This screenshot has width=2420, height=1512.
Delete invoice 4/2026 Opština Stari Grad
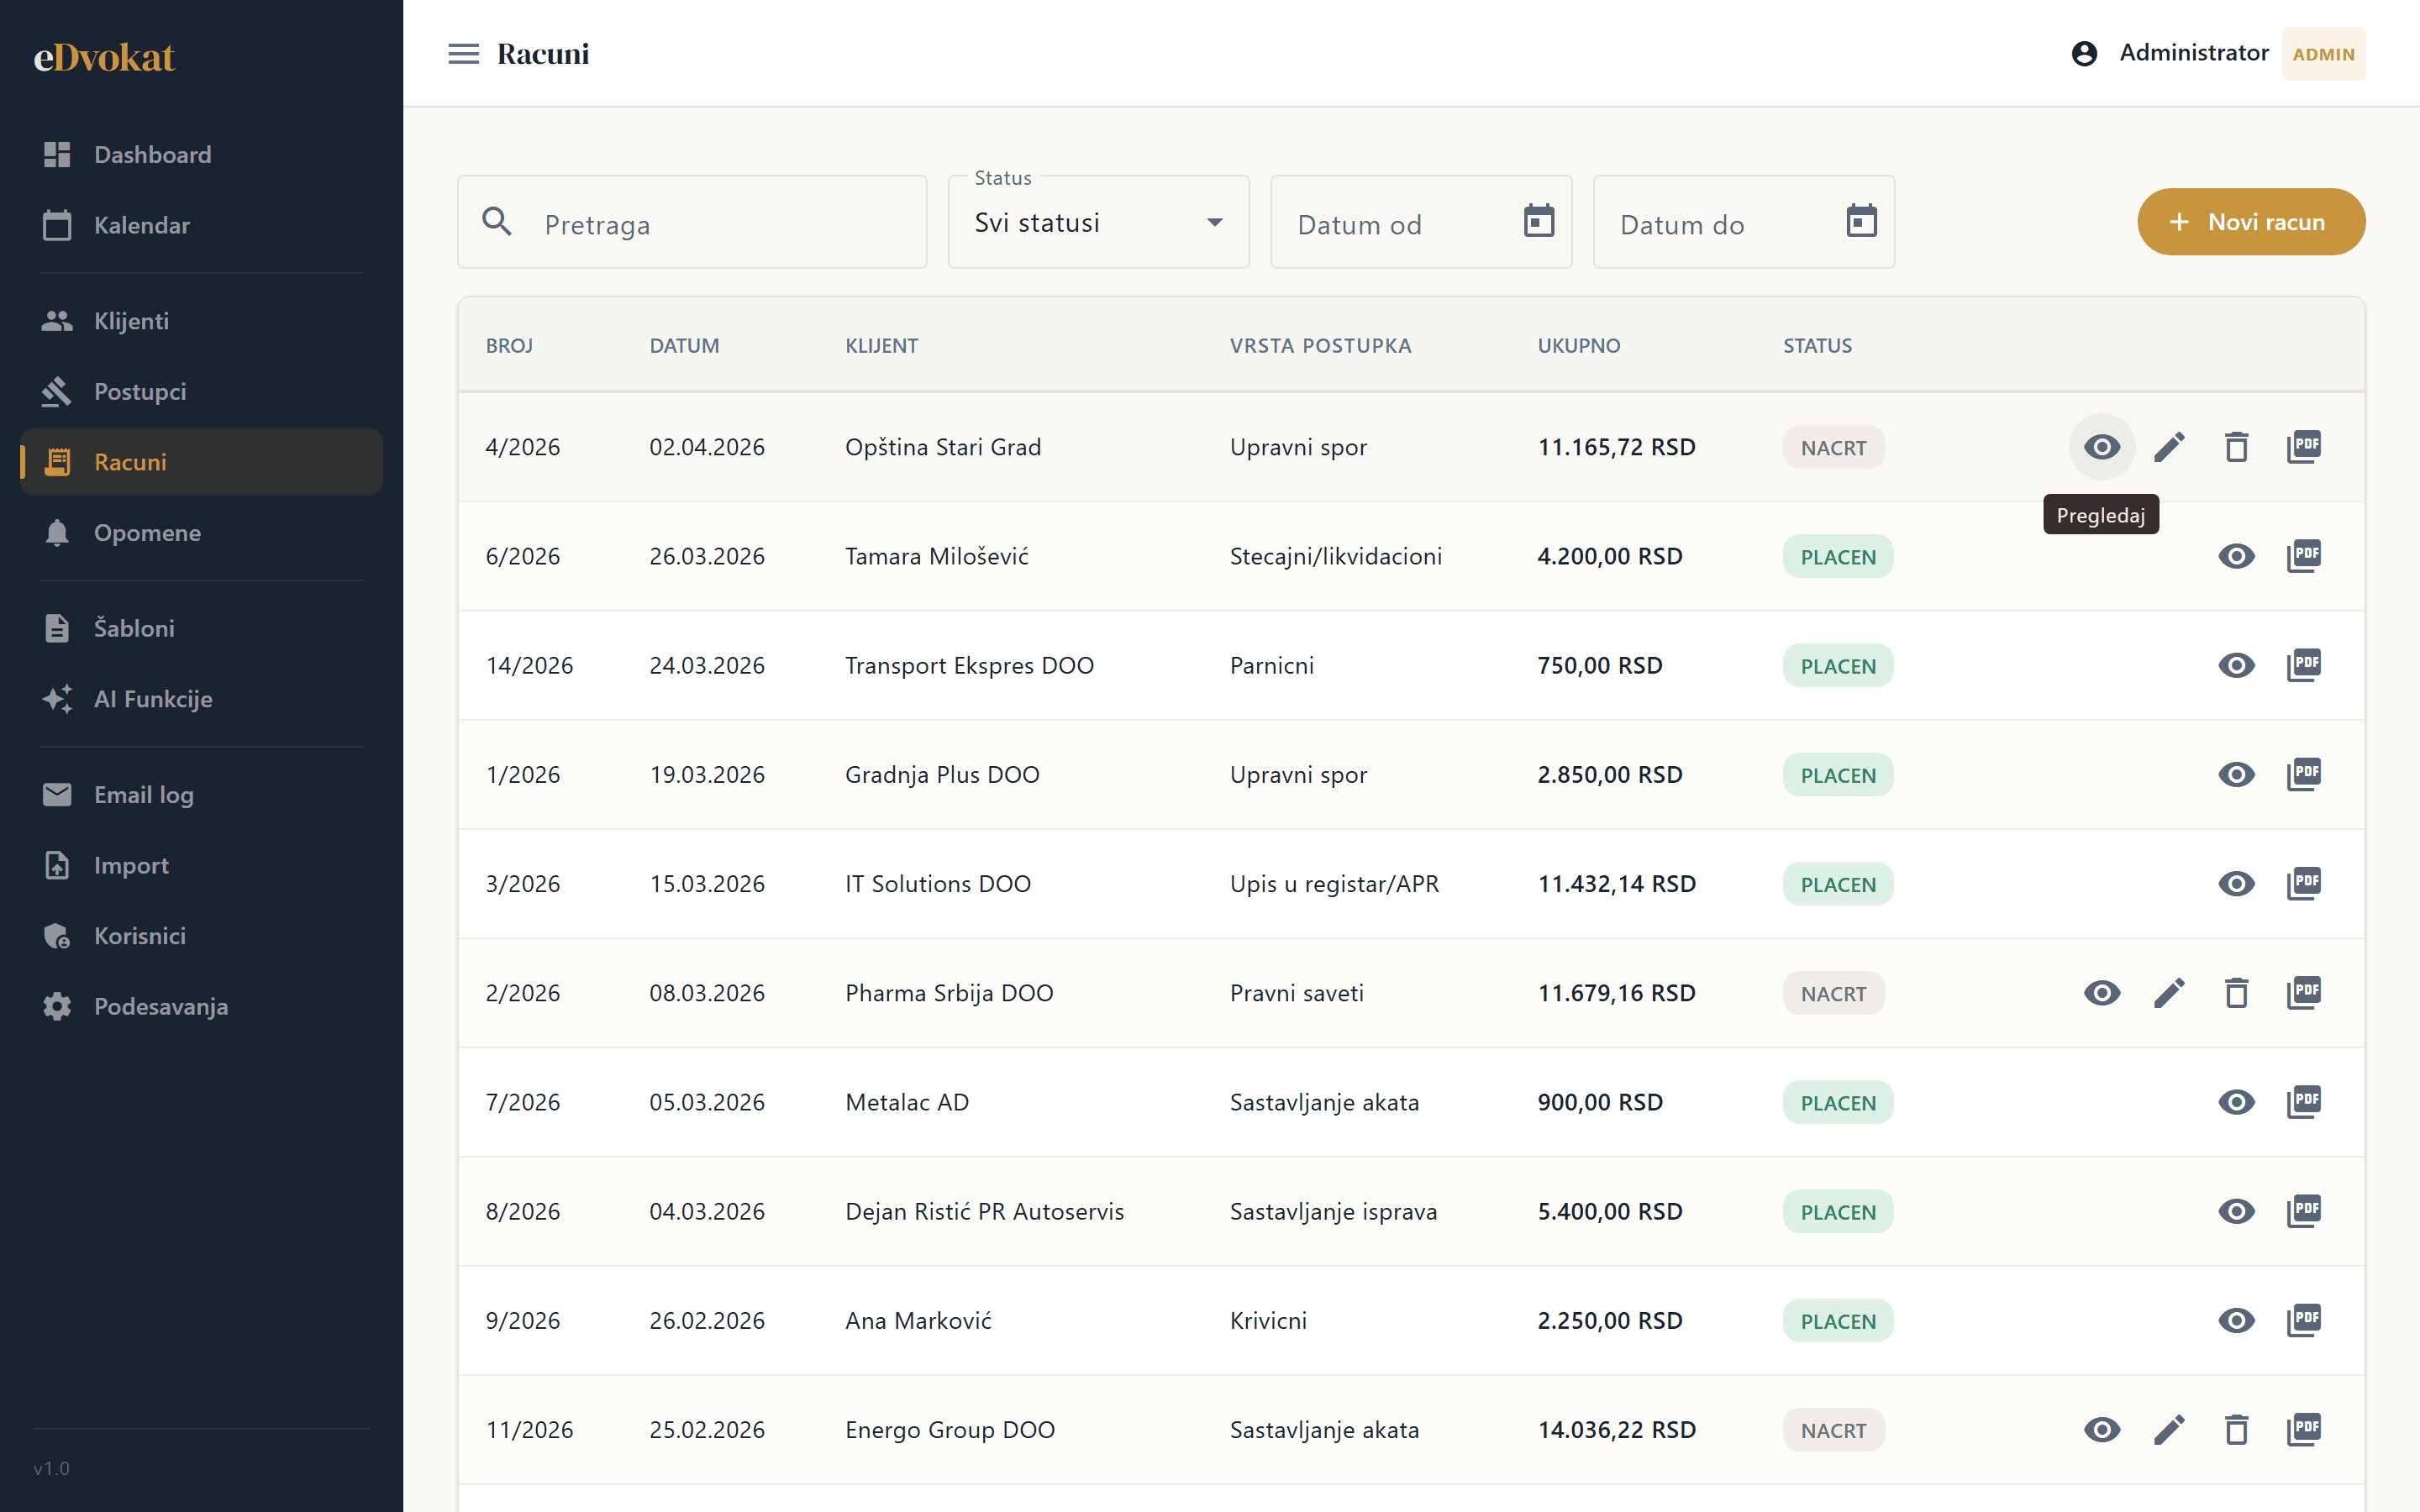tap(2236, 447)
